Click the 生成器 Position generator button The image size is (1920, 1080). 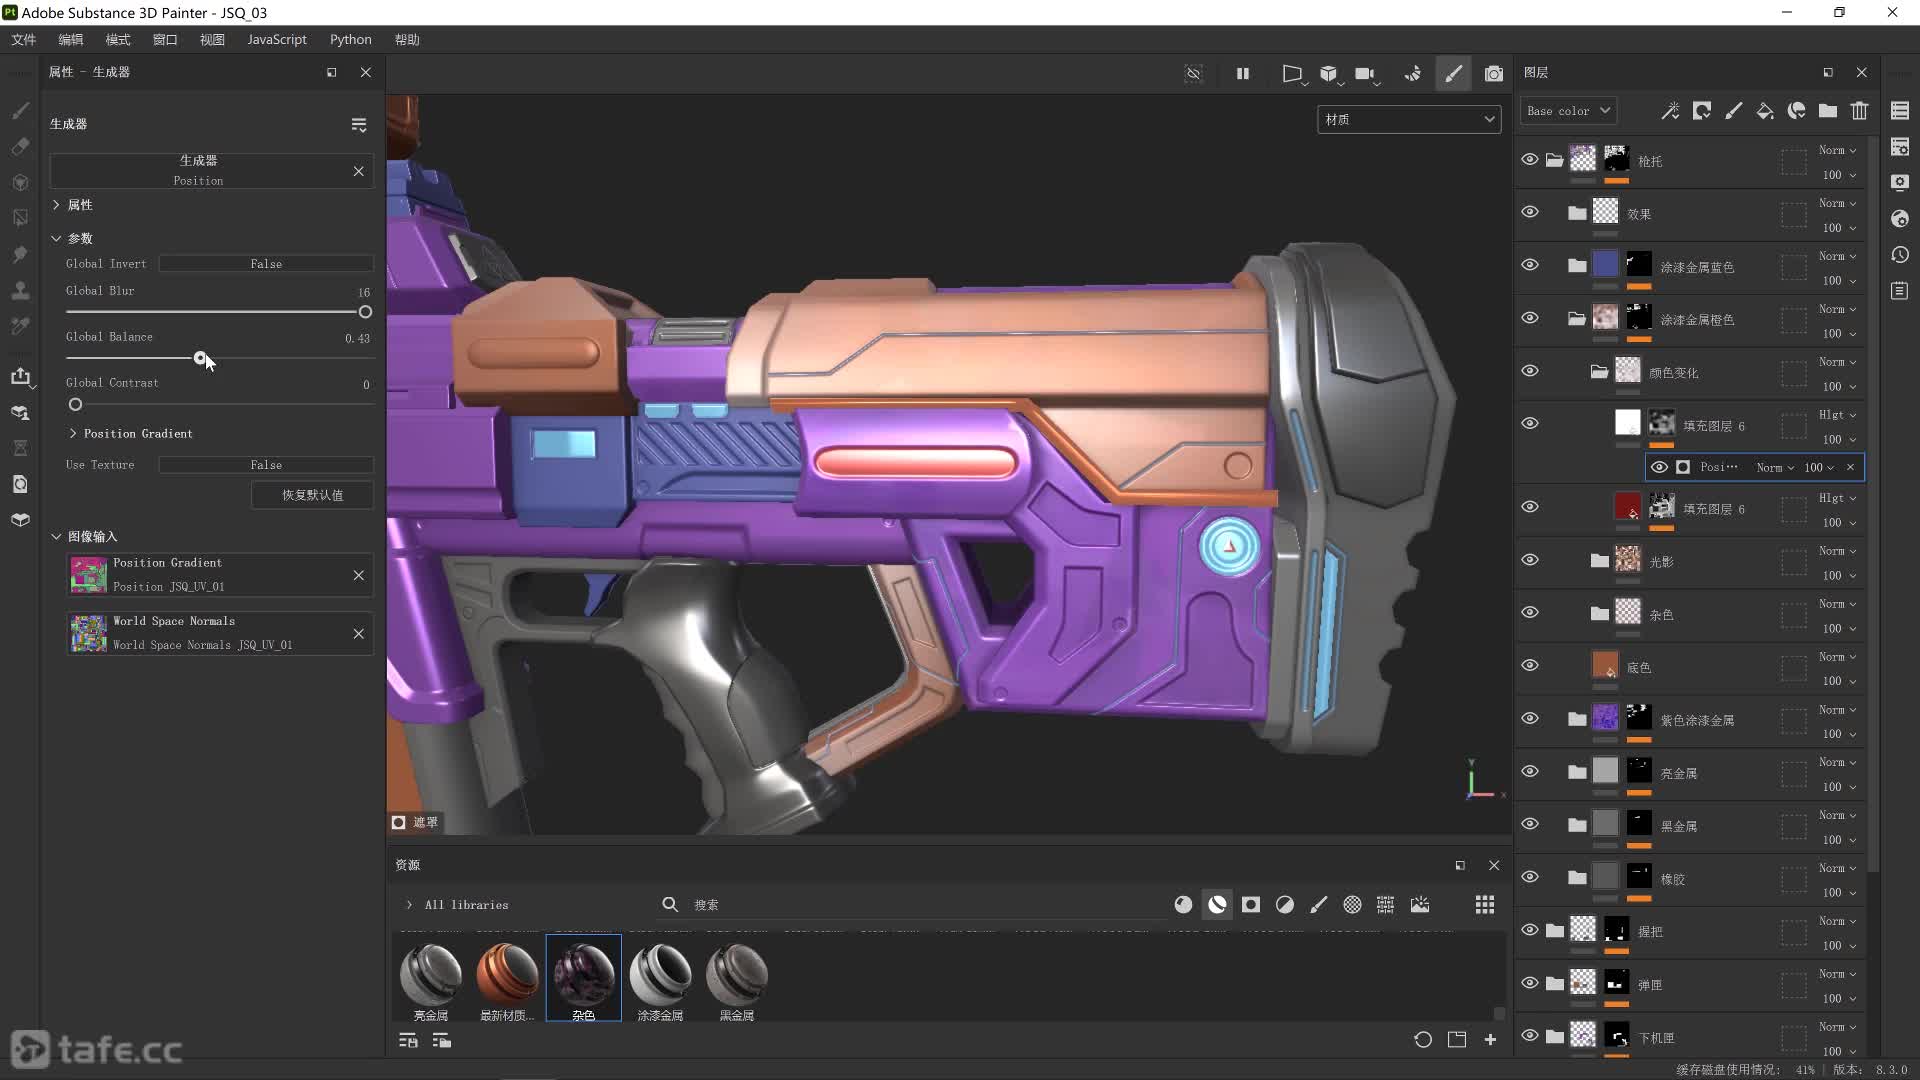pyautogui.click(x=198, y=171)
